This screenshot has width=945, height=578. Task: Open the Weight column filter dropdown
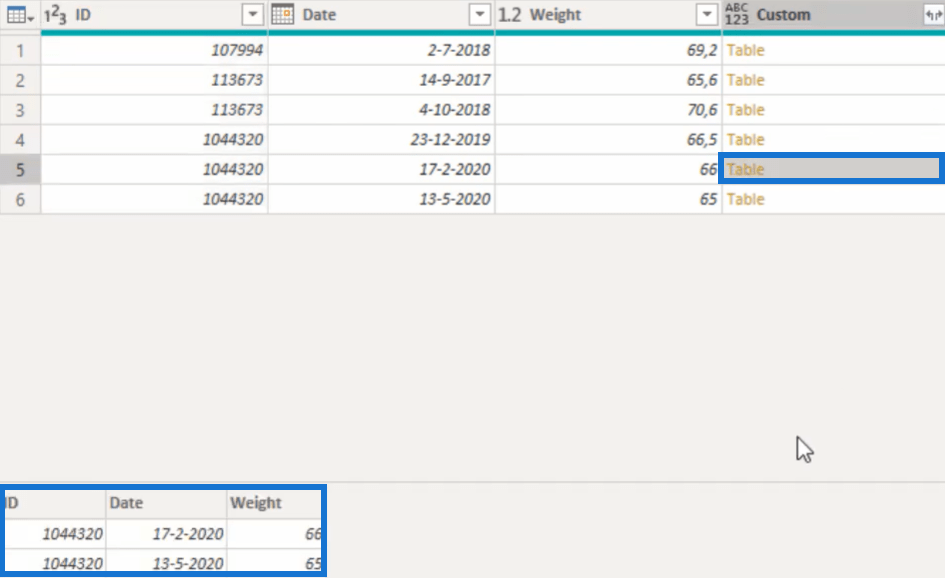coord(706,14)
